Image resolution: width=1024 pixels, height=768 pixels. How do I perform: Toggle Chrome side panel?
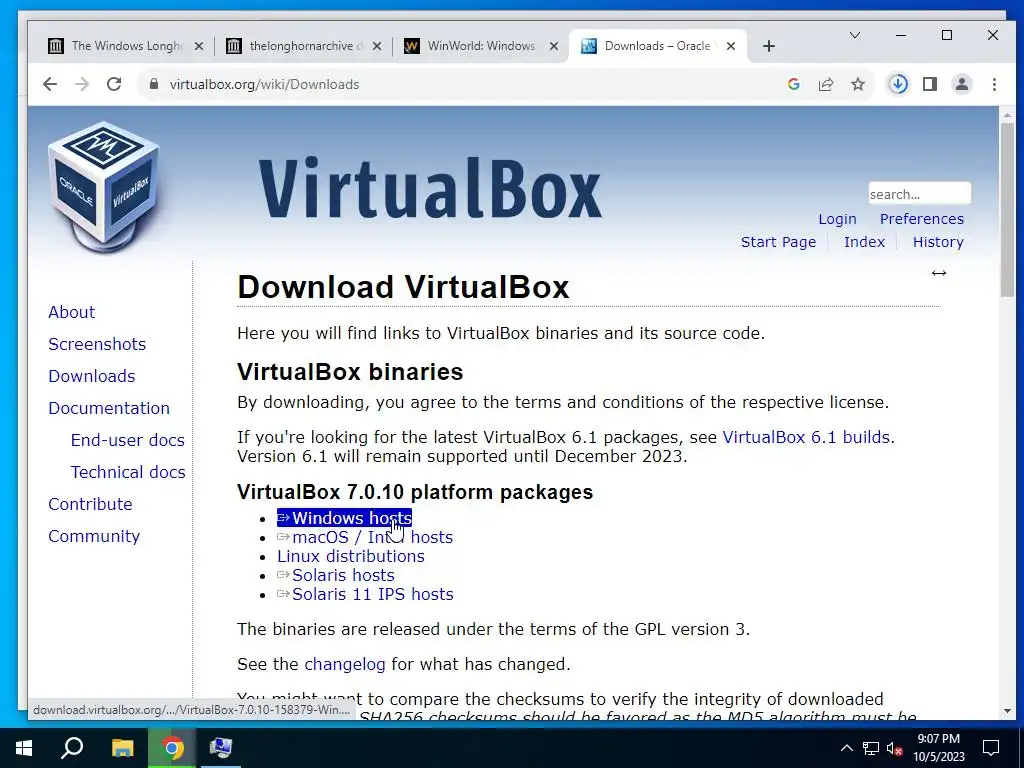point(930,84)
